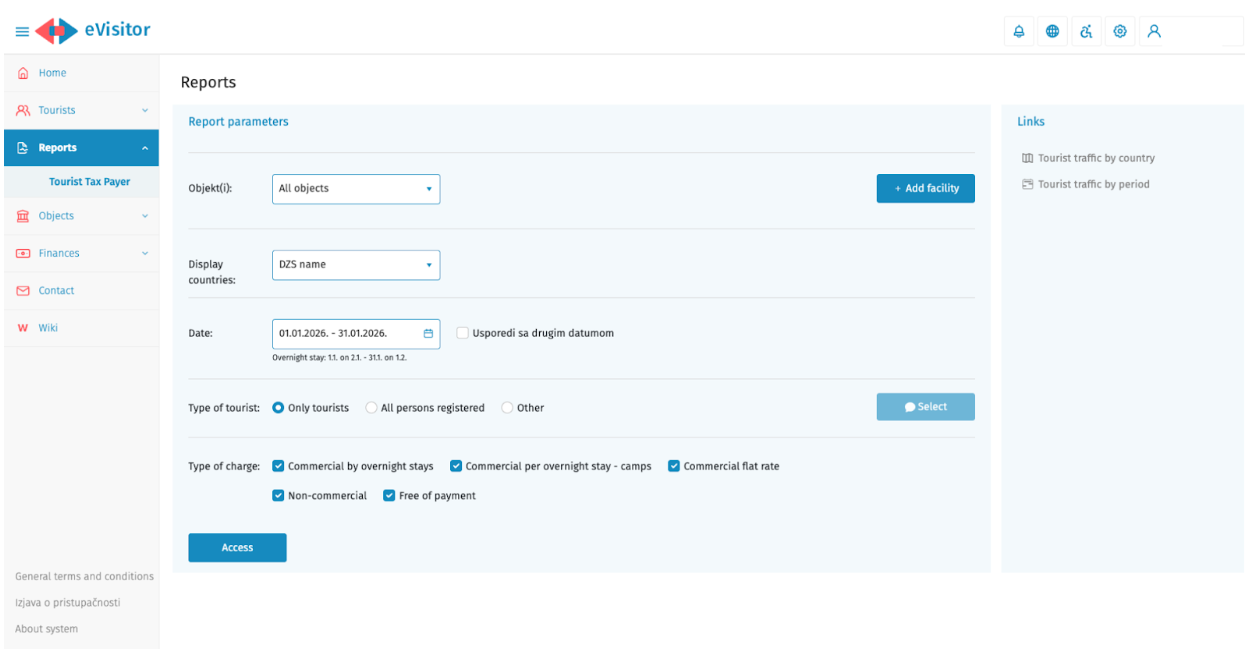Click the user profile icon

(x=1154, y=31)
